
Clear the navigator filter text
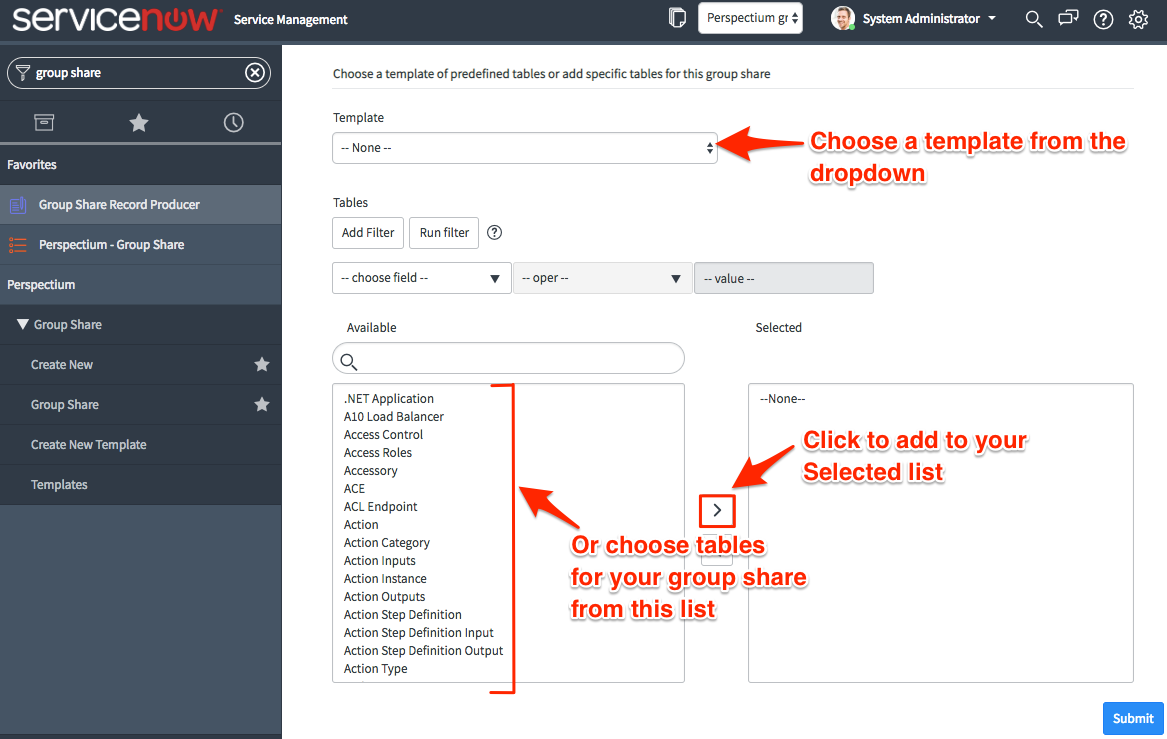(255, 72)
